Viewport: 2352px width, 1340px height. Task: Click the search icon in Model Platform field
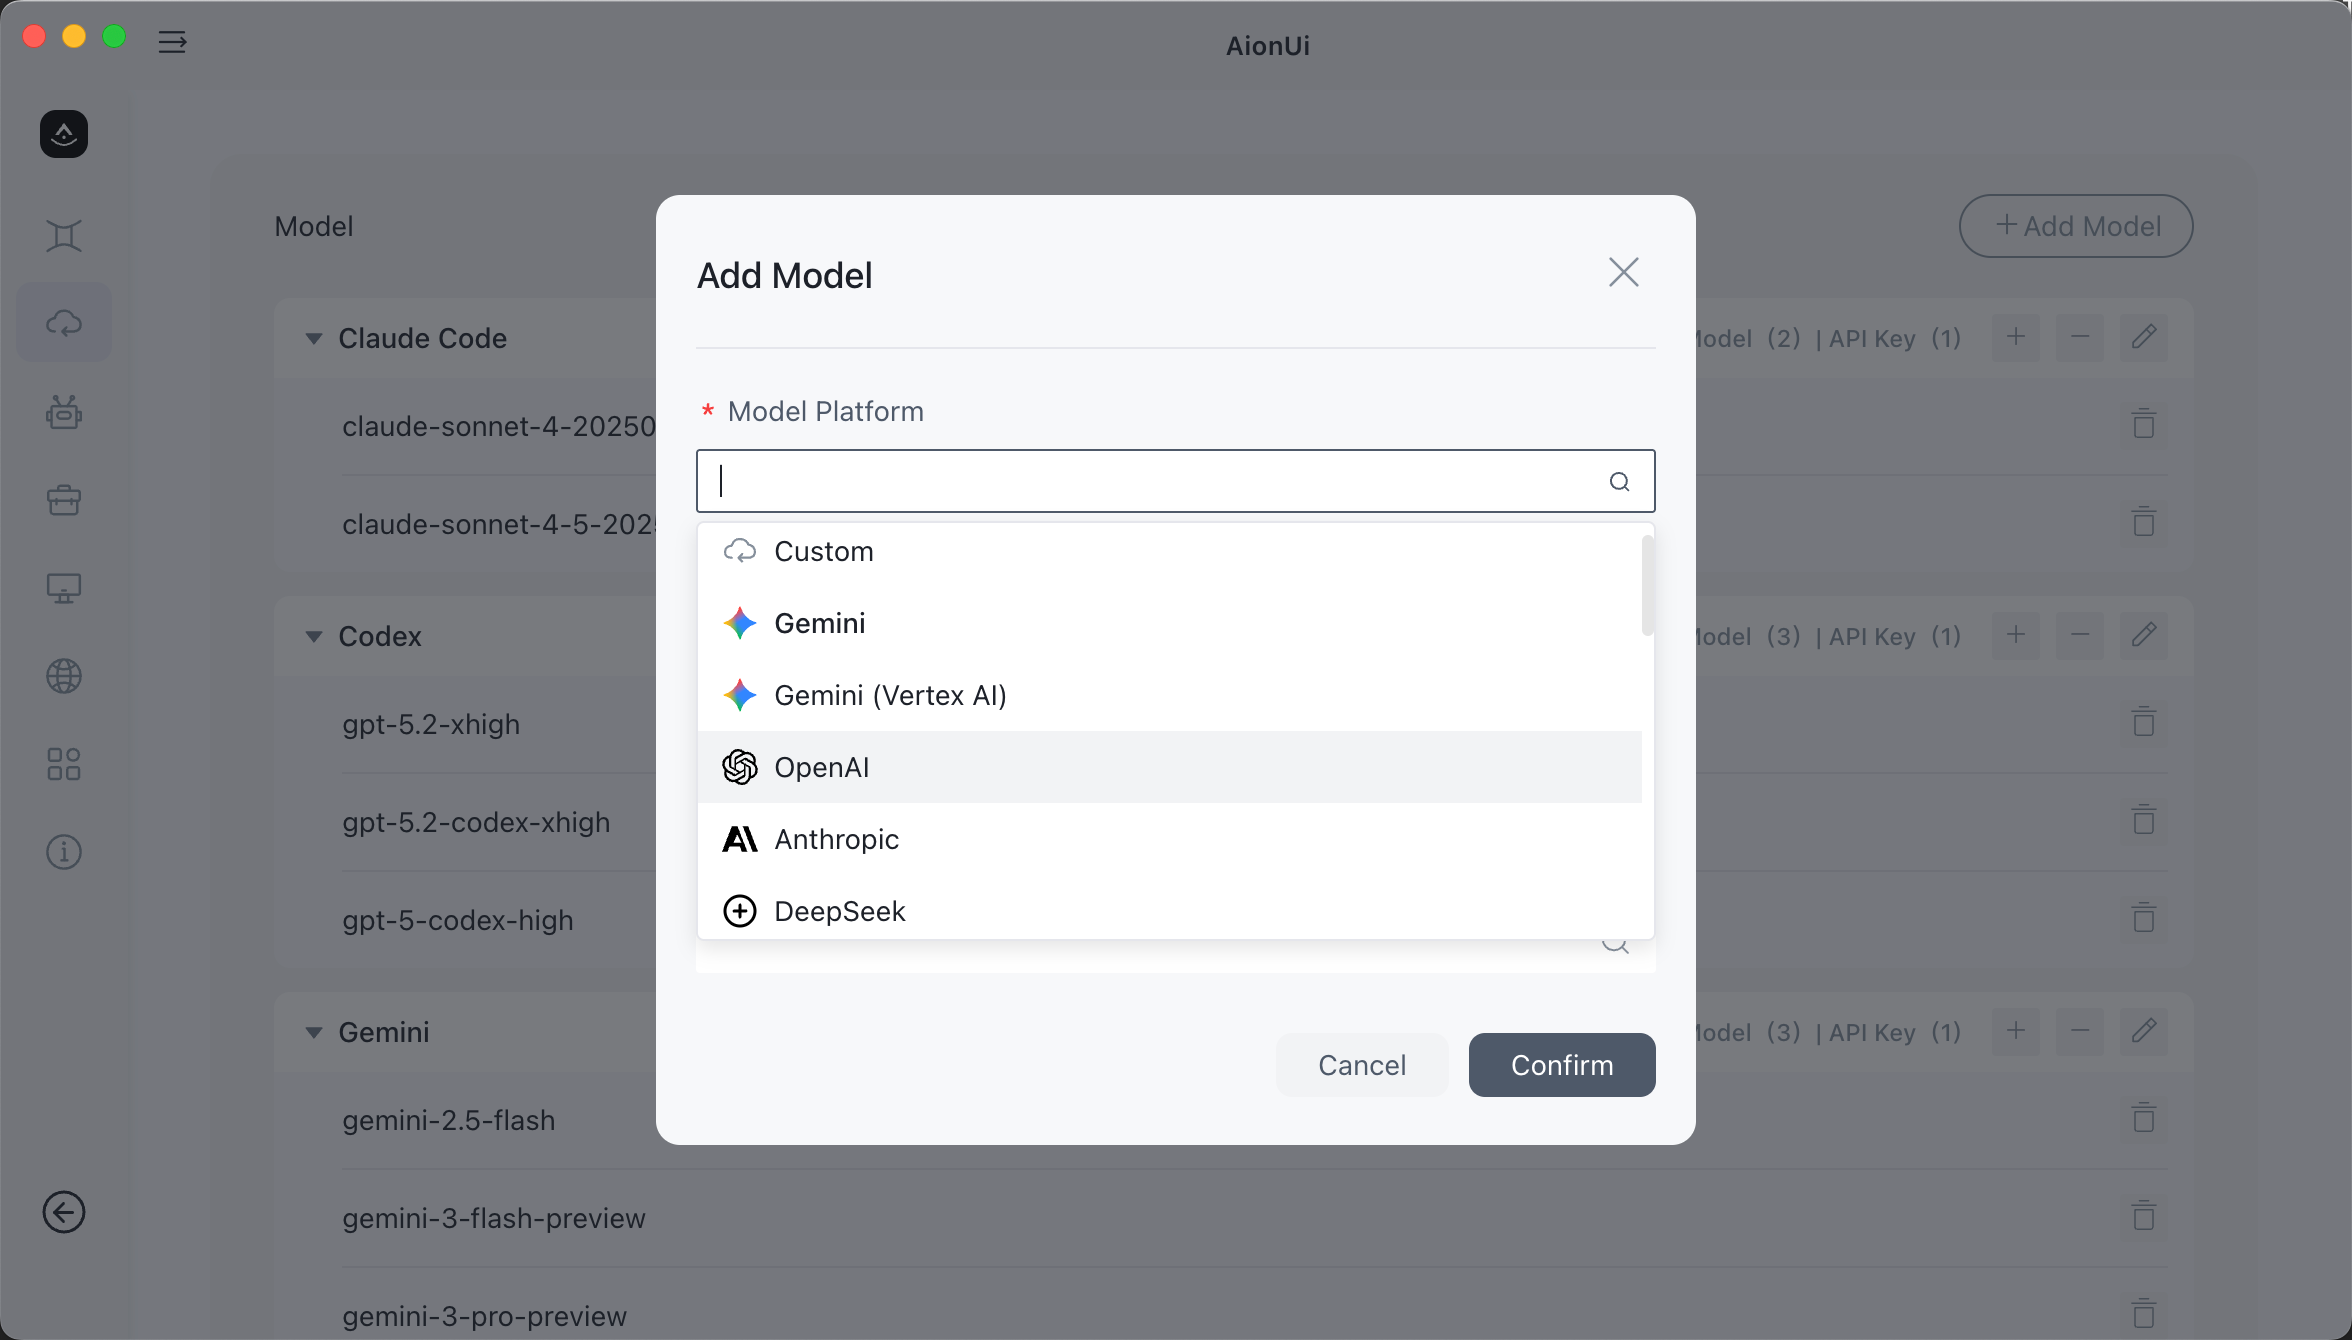point(1619,482)
